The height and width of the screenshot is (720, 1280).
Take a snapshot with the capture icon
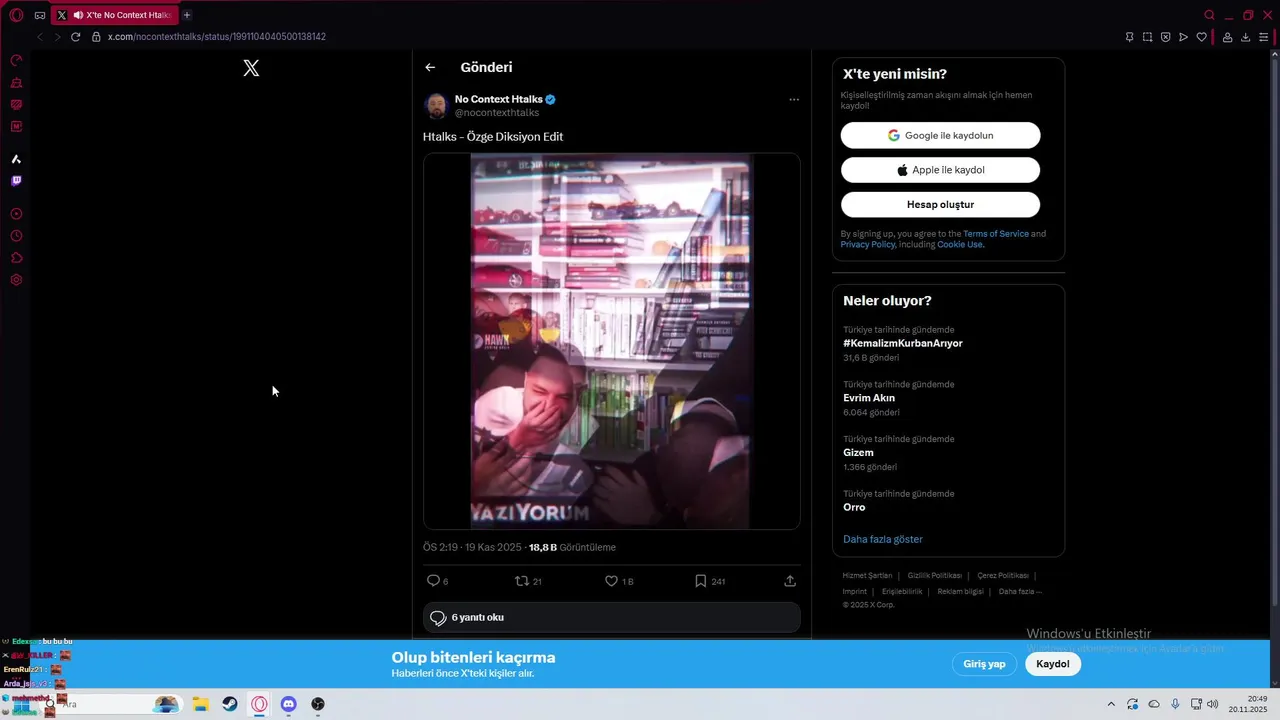[1148, 37]
